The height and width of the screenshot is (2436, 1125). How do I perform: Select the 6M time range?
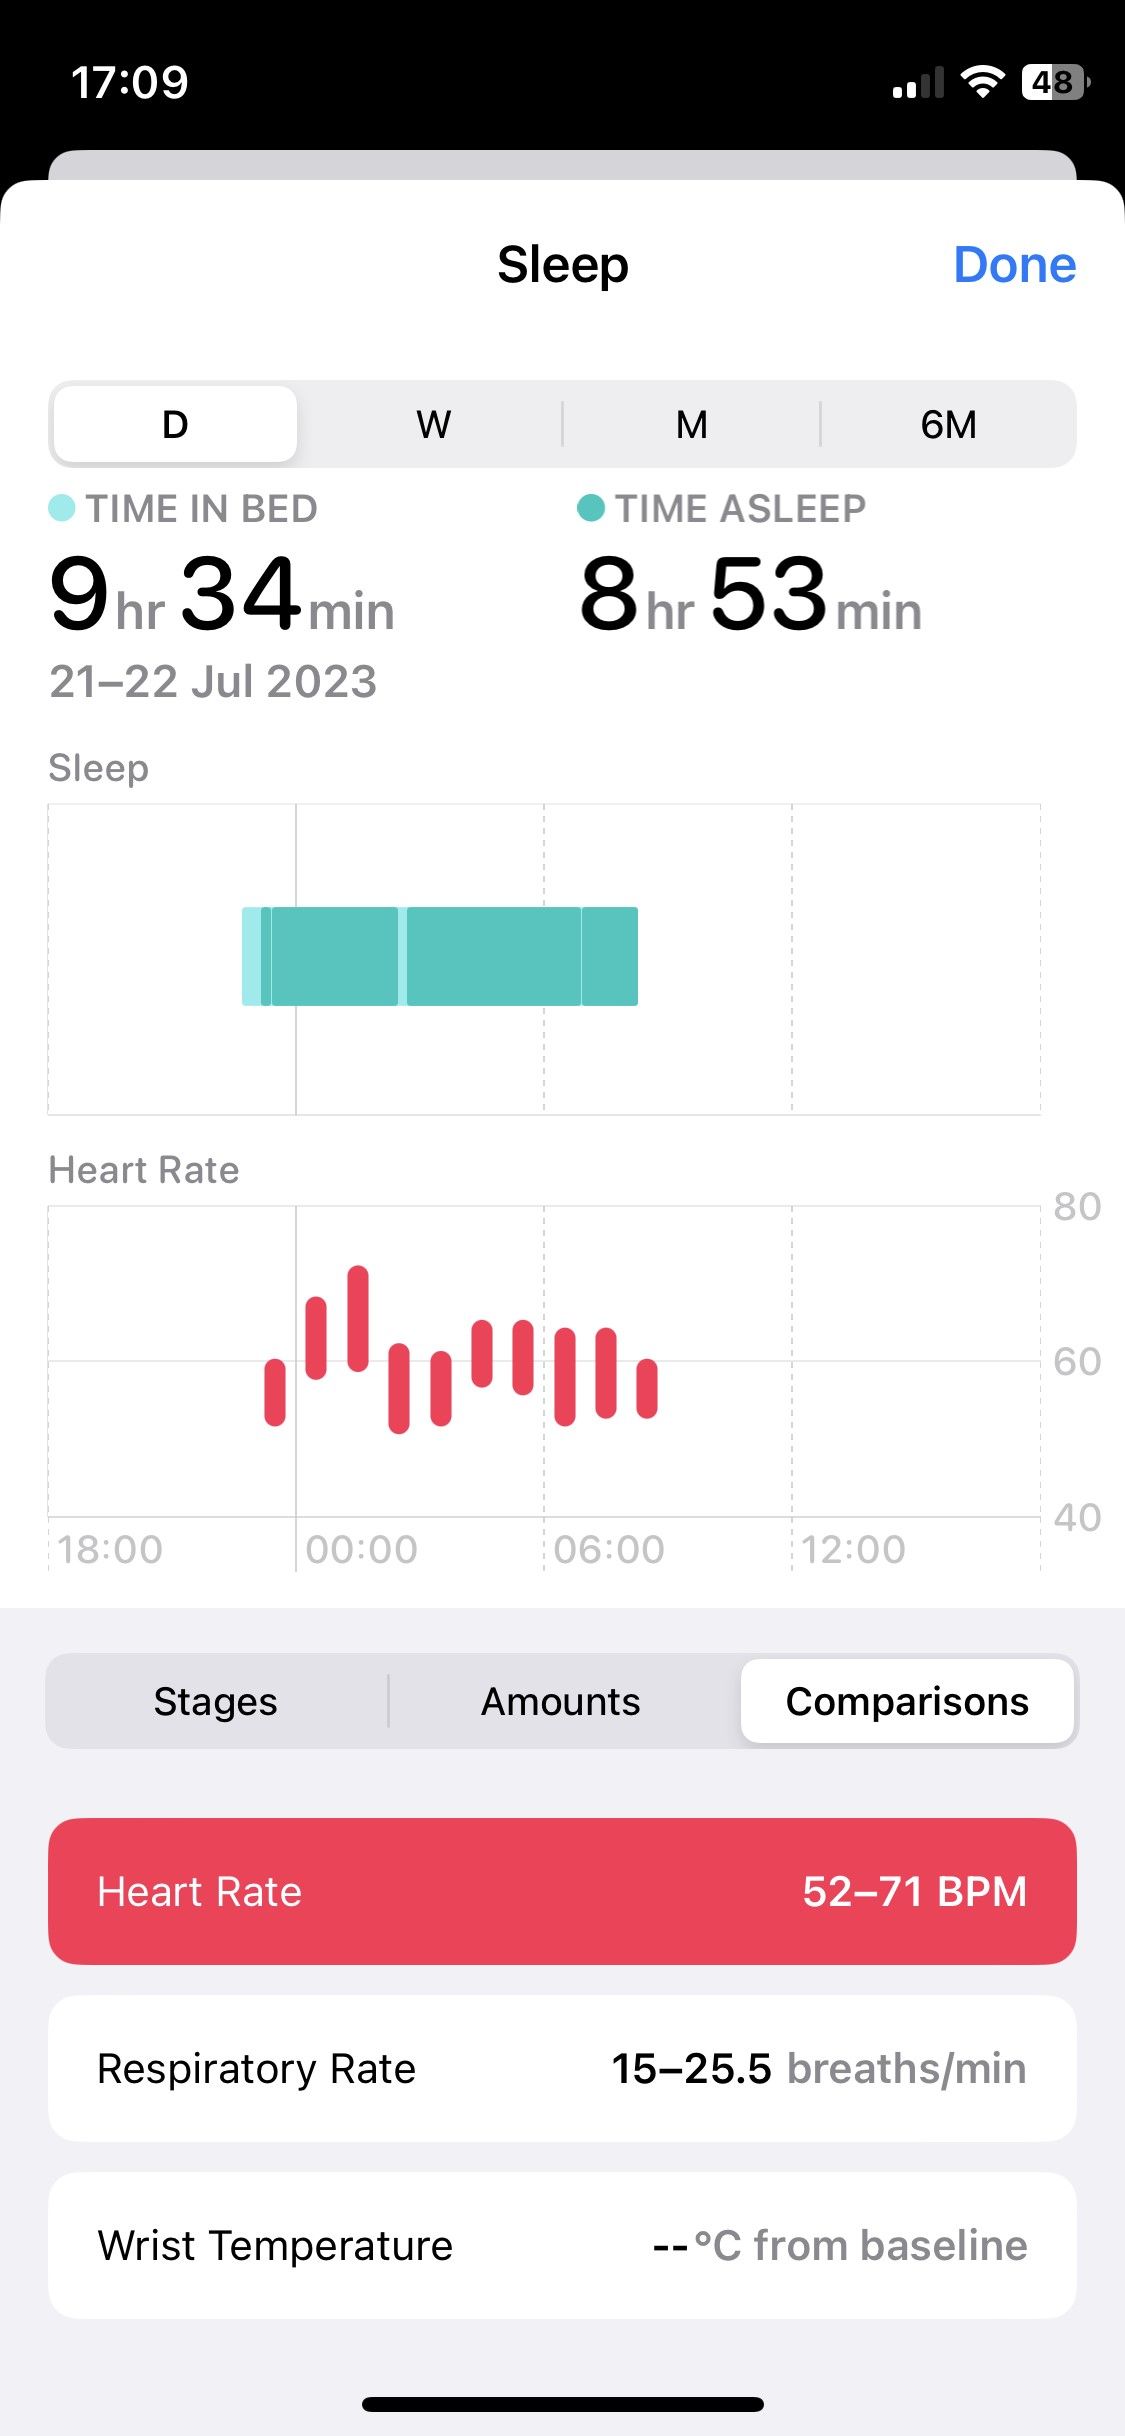(x=948, y=424)
